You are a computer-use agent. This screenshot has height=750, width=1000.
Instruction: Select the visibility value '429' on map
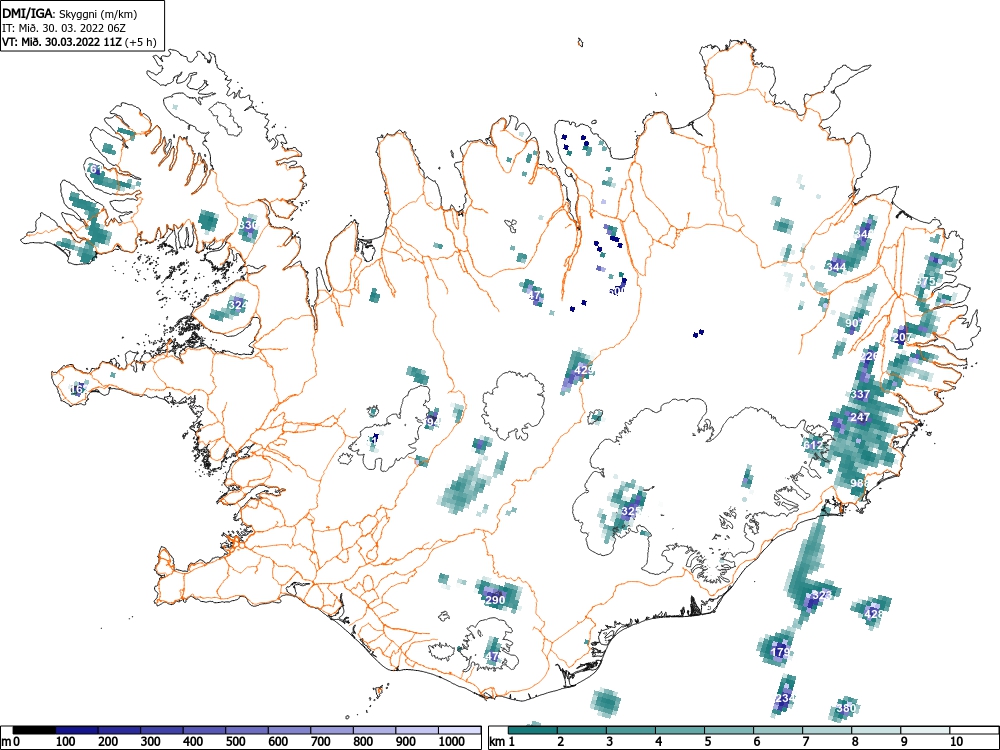click(x=584, y=370)
